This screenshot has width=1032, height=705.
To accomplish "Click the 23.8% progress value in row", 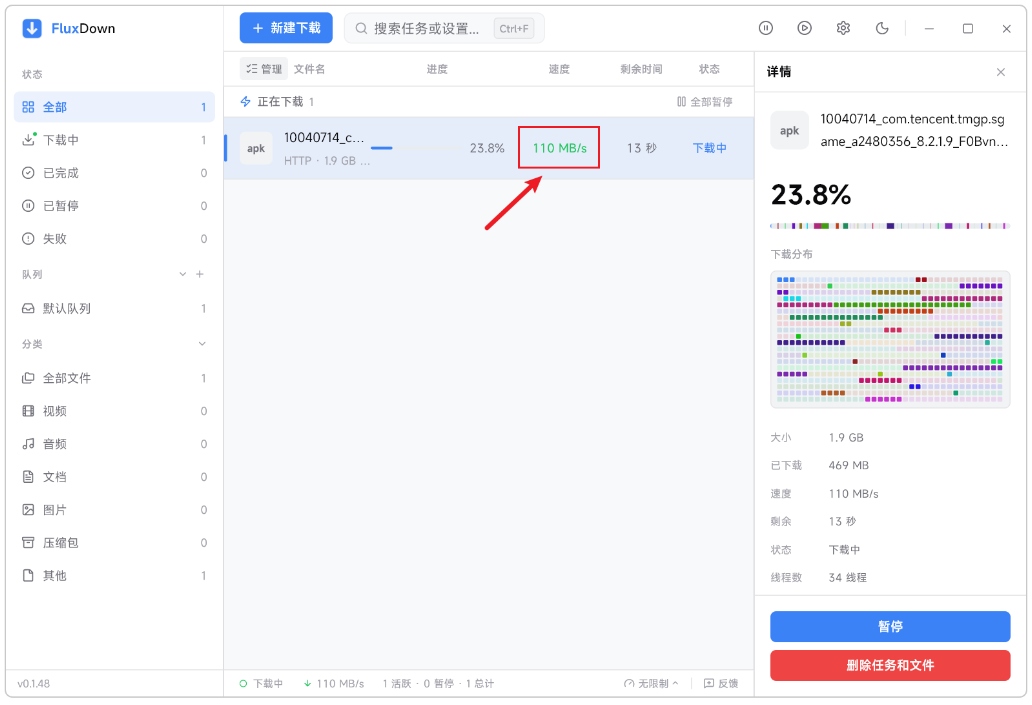I will (x=487, y=148).
